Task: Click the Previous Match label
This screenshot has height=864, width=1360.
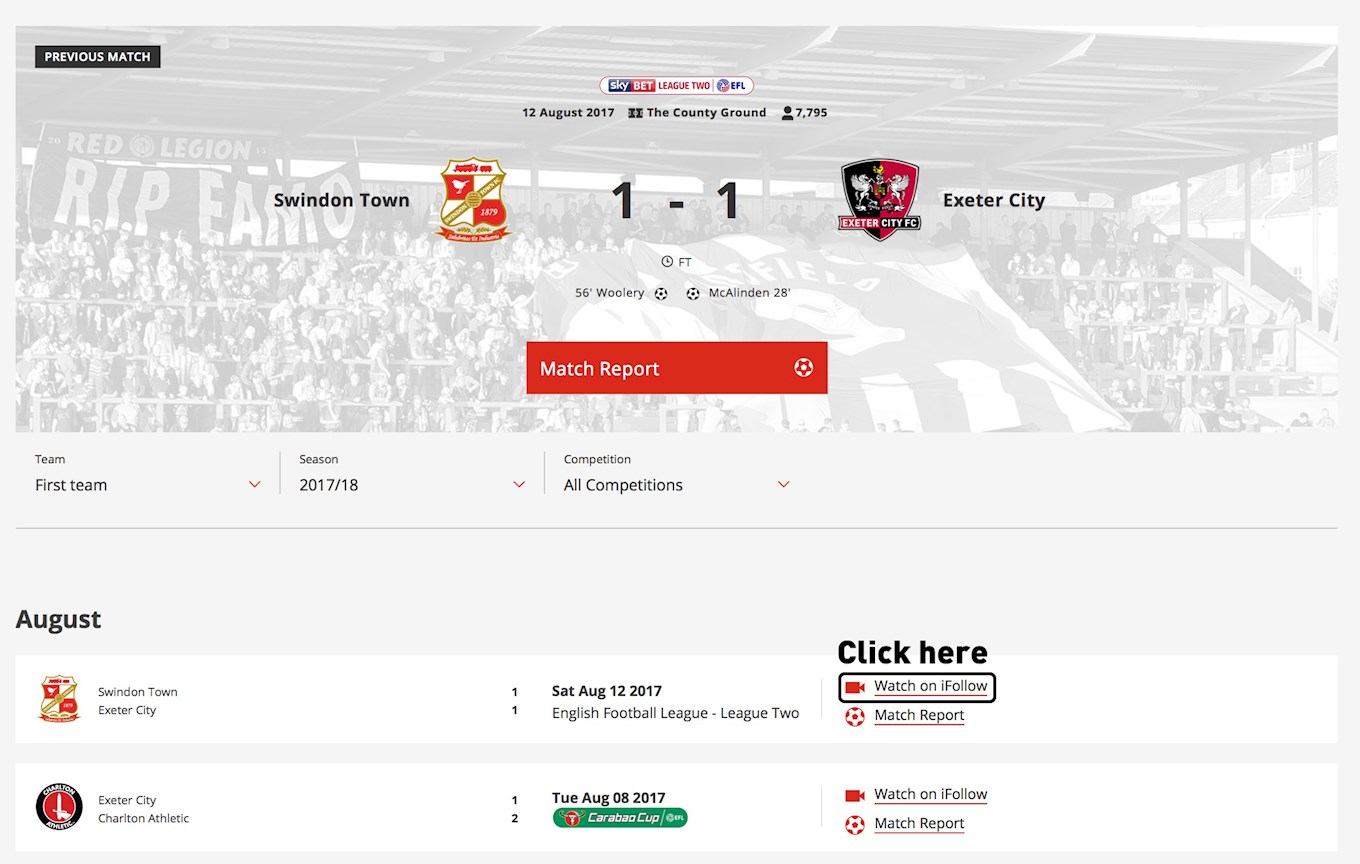Action: click(98, 57)
